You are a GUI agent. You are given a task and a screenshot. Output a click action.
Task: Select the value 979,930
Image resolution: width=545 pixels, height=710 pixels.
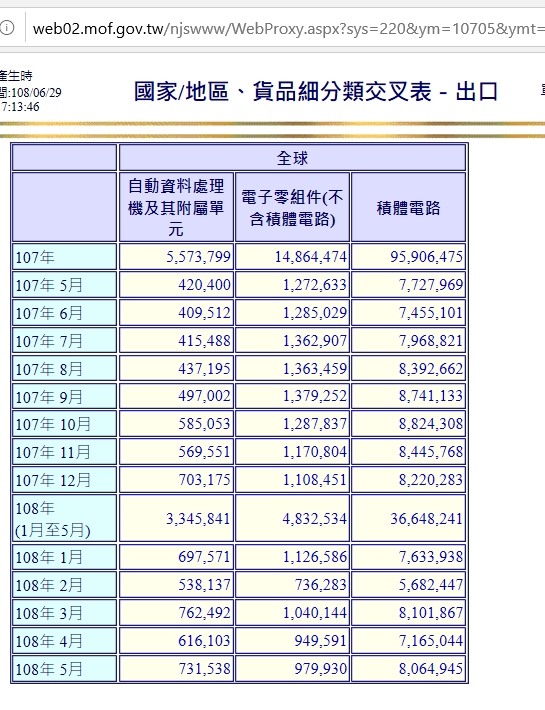[320, 668]
